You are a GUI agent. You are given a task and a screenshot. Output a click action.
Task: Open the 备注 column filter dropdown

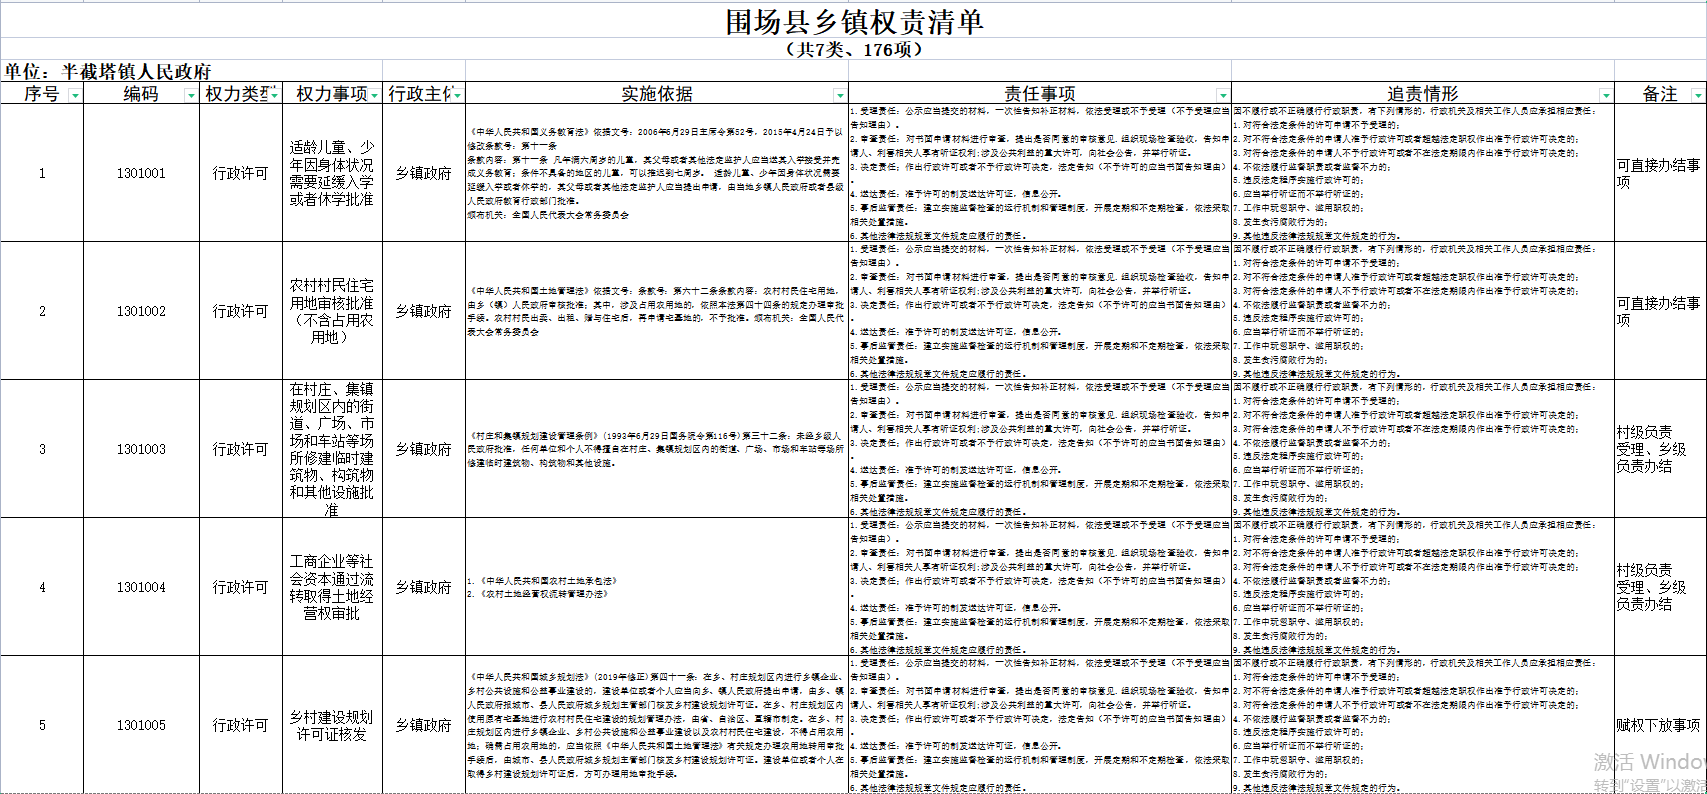coord(1697,95)
